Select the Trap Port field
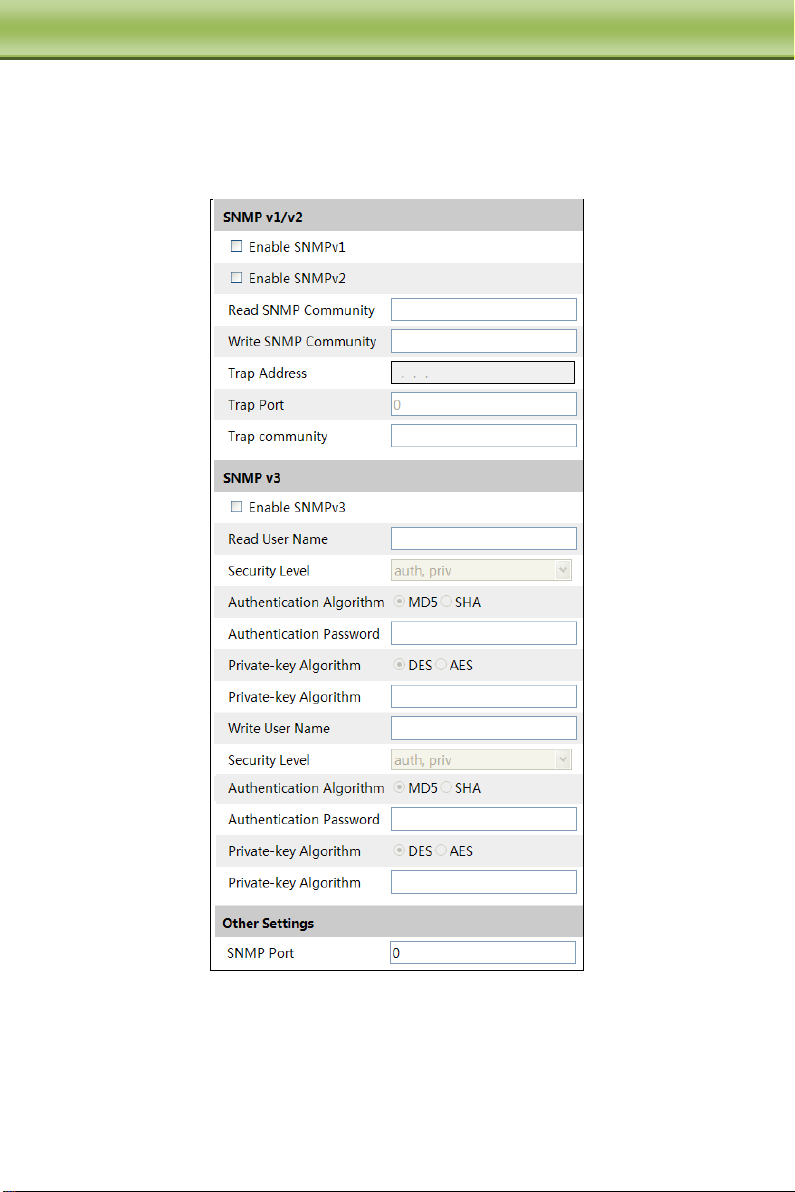This screenshot has height=1192, width=795. point(483,404)
